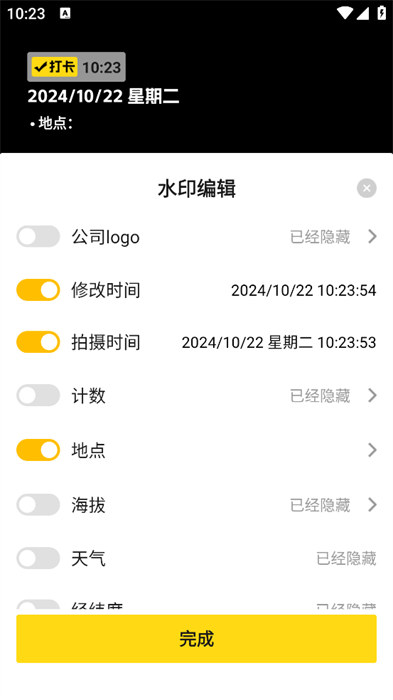Tap the cellular signal icon in the status bar
Viewport: 393px width, 700px height.
[362, 13]
